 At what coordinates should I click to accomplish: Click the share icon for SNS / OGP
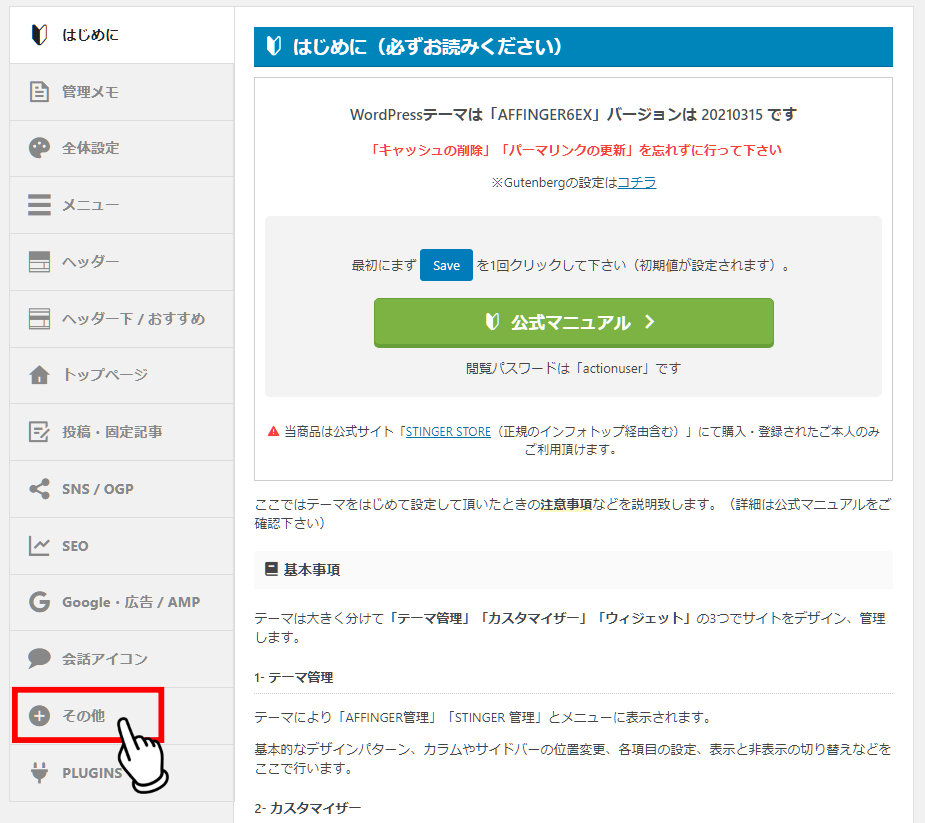39,488
